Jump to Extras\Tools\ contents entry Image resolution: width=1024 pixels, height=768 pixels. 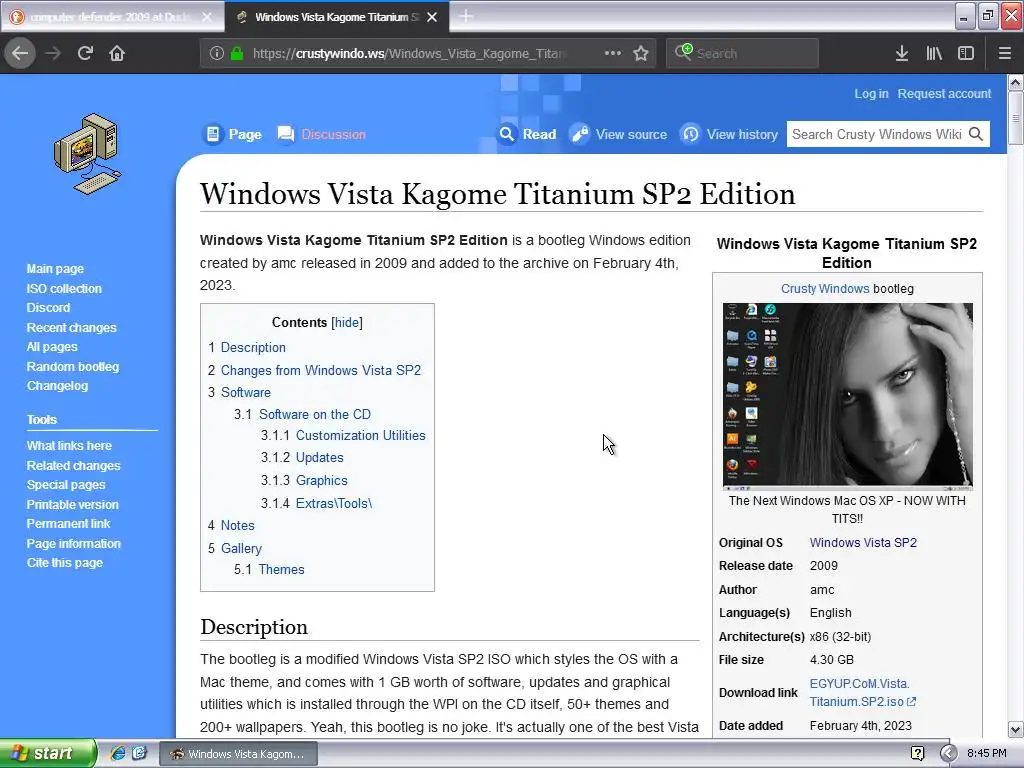[x=334, y=504]
